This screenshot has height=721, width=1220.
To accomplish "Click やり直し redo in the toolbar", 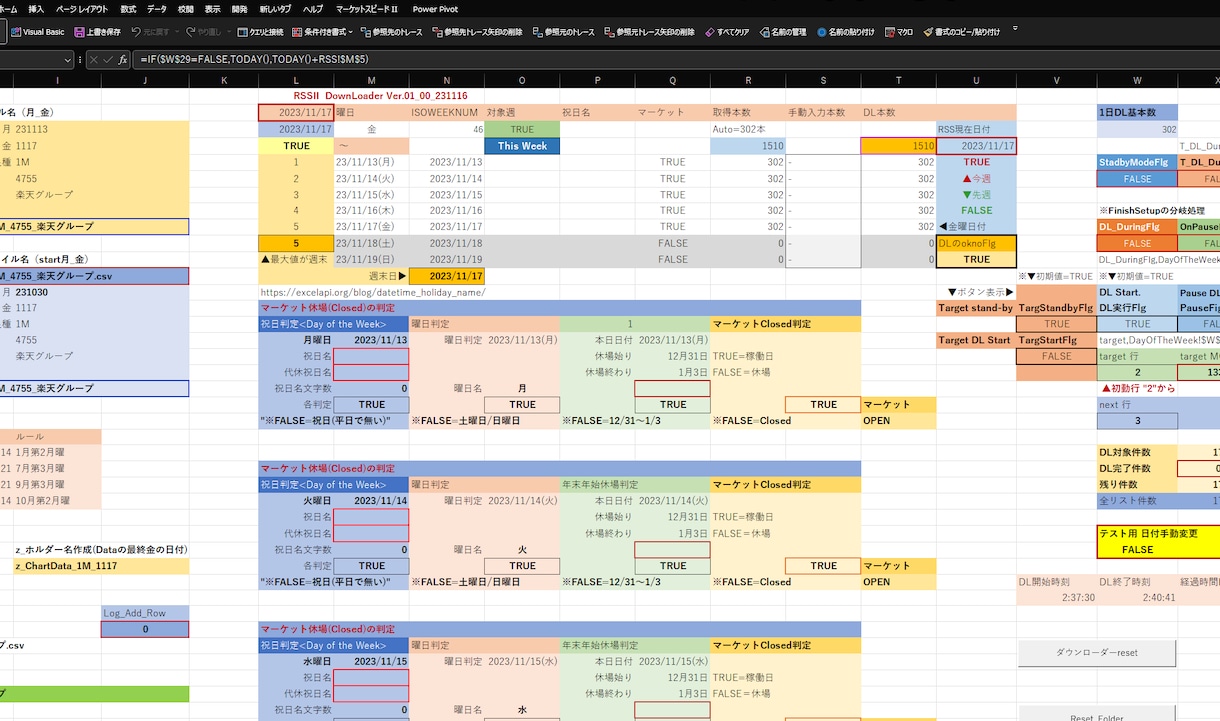I will pos(203,32).
